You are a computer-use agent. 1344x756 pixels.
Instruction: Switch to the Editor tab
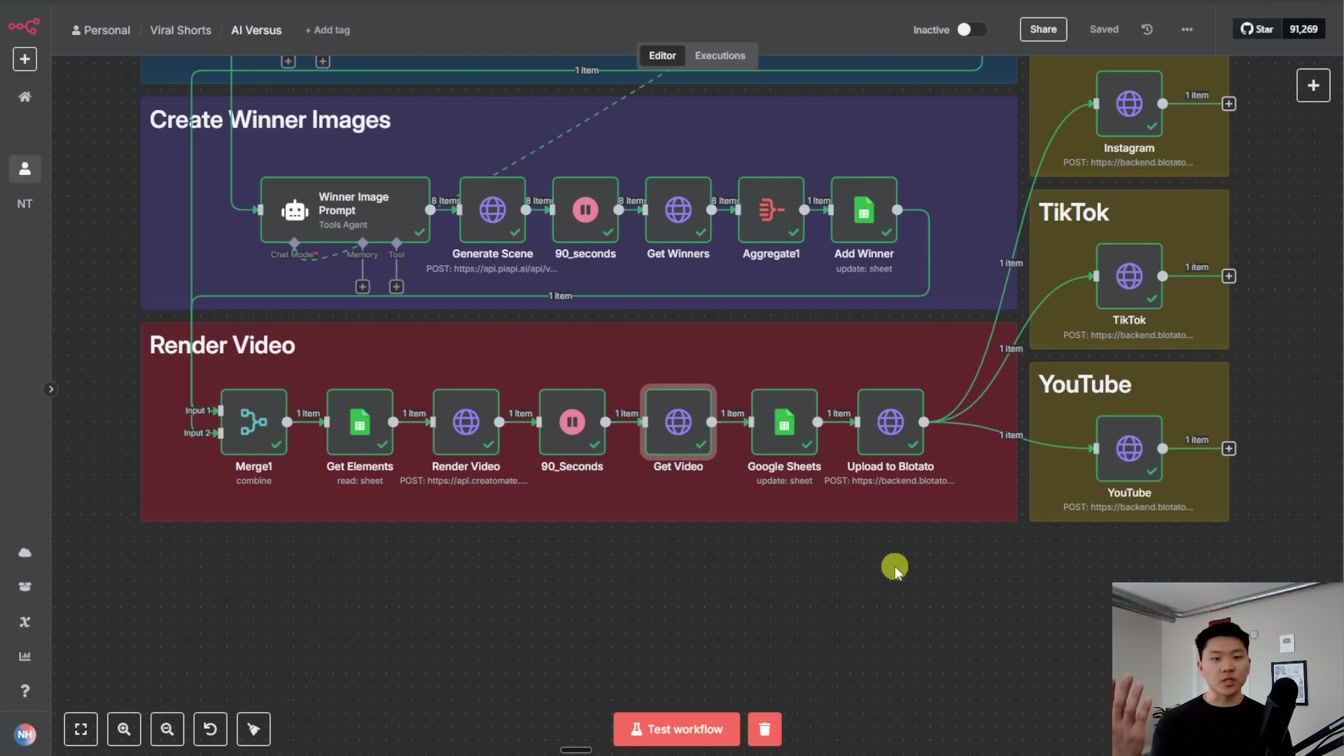pyautogui.click(x=662, y=56)
